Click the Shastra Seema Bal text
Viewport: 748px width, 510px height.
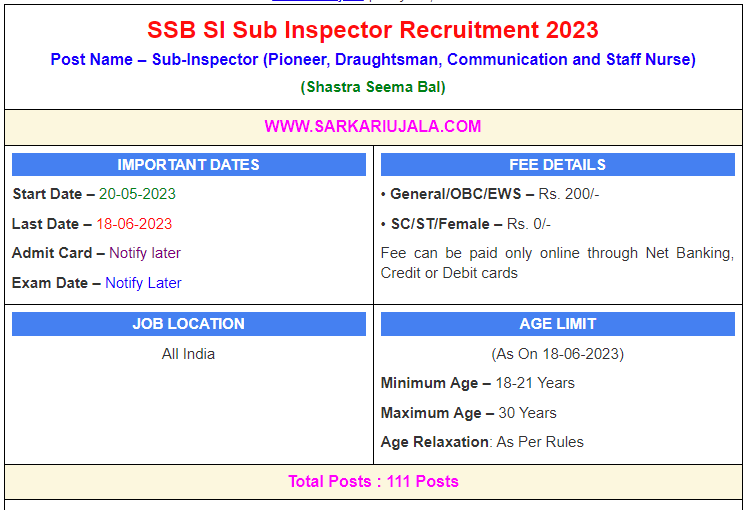pyautogui.click(x=373, y=87)
